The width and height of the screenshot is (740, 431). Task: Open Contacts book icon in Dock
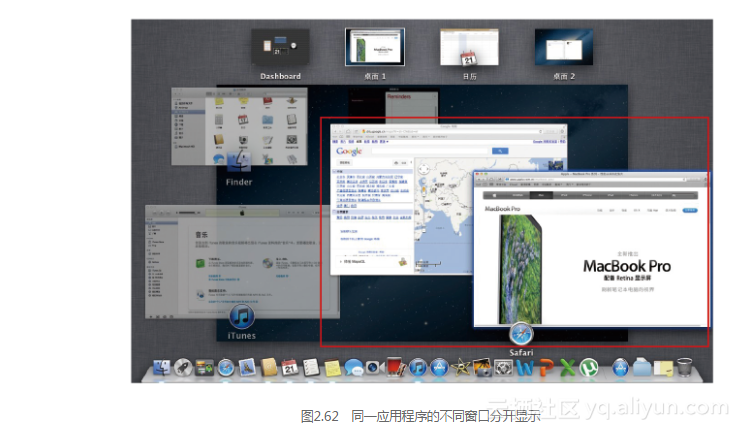coord(269,367)
